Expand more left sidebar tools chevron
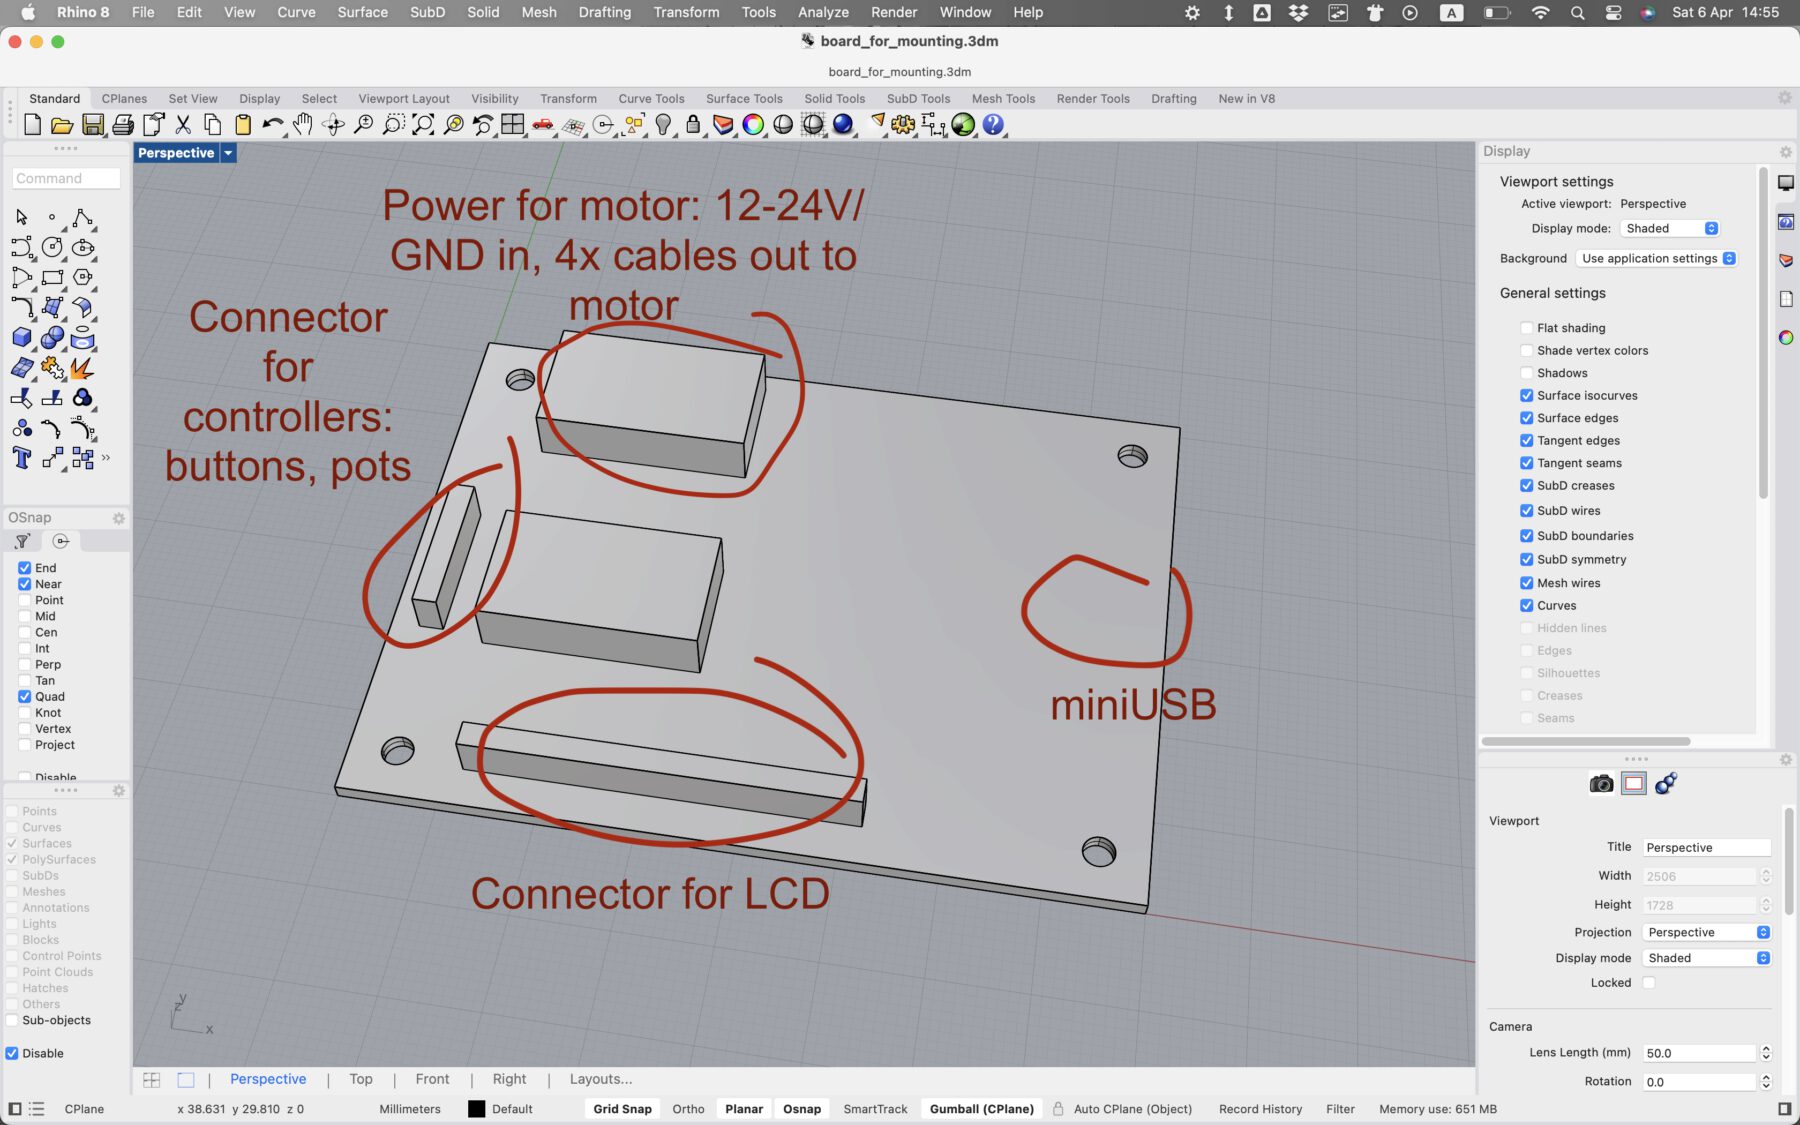 [106, 458]
